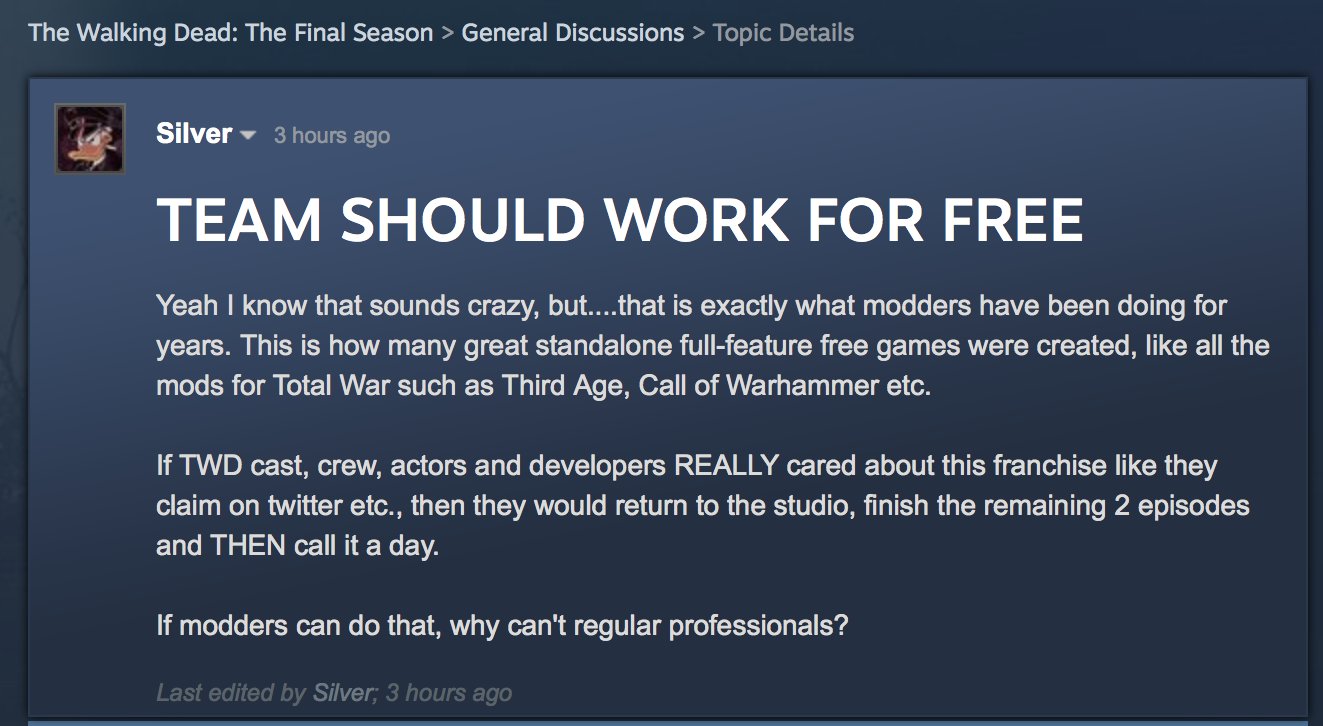Viewport: 1323px width, 726px height.
Task: Click the post timestamp beside the username
Action: [332, 135]
